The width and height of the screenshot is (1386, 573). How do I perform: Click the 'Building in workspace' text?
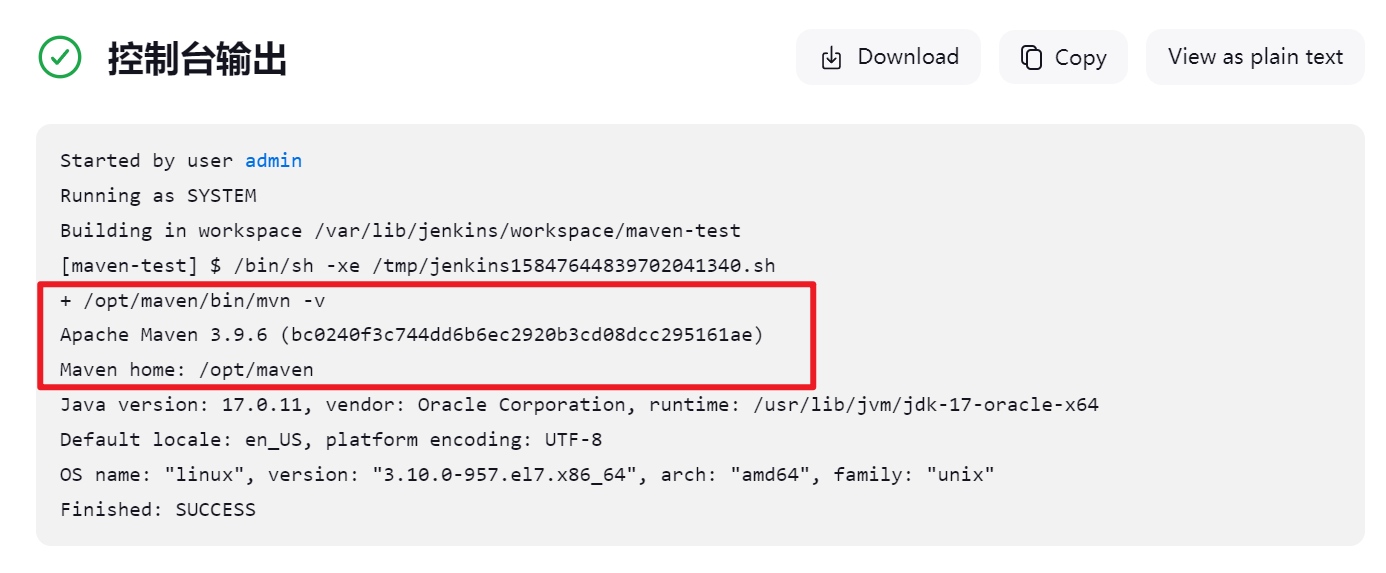[x=181, y=231]
